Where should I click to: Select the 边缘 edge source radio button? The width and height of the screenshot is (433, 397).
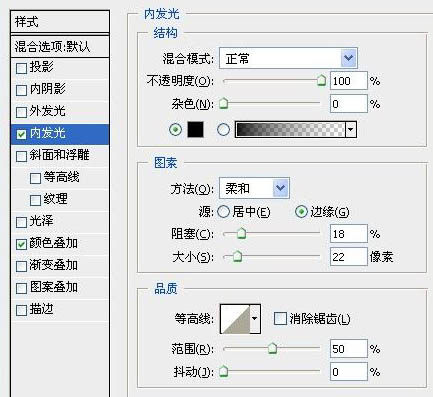point(301,212)
